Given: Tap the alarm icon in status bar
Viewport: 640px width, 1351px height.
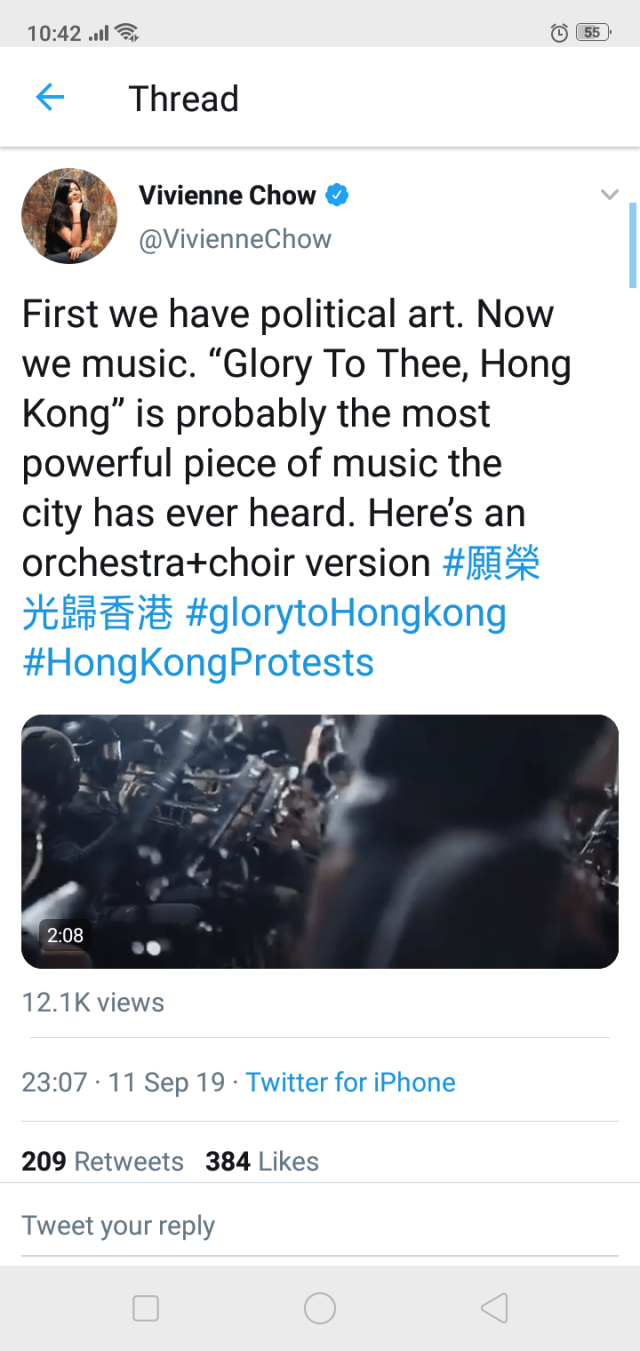Looking at the screenshot, I should click(x=559, y=33).
